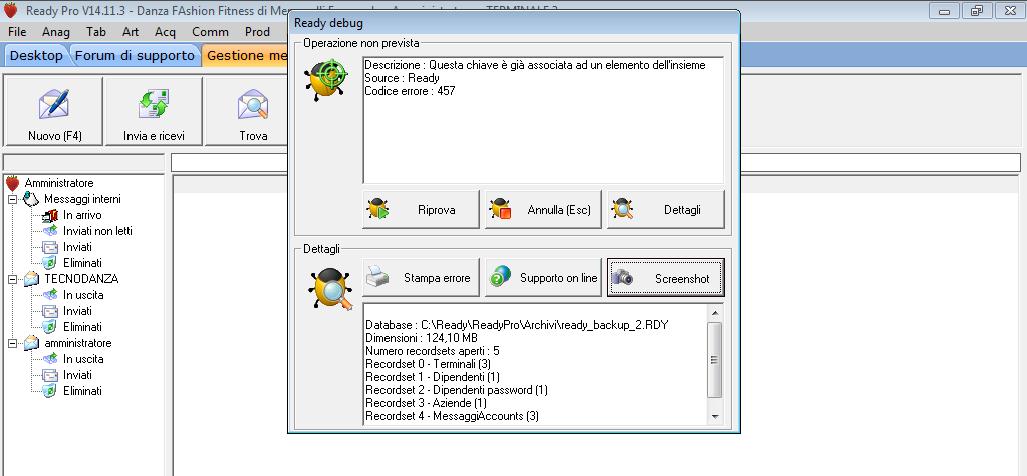Open the Comm menu
The width and height of the screenshot is (1027, 476).
coord(210,31)
